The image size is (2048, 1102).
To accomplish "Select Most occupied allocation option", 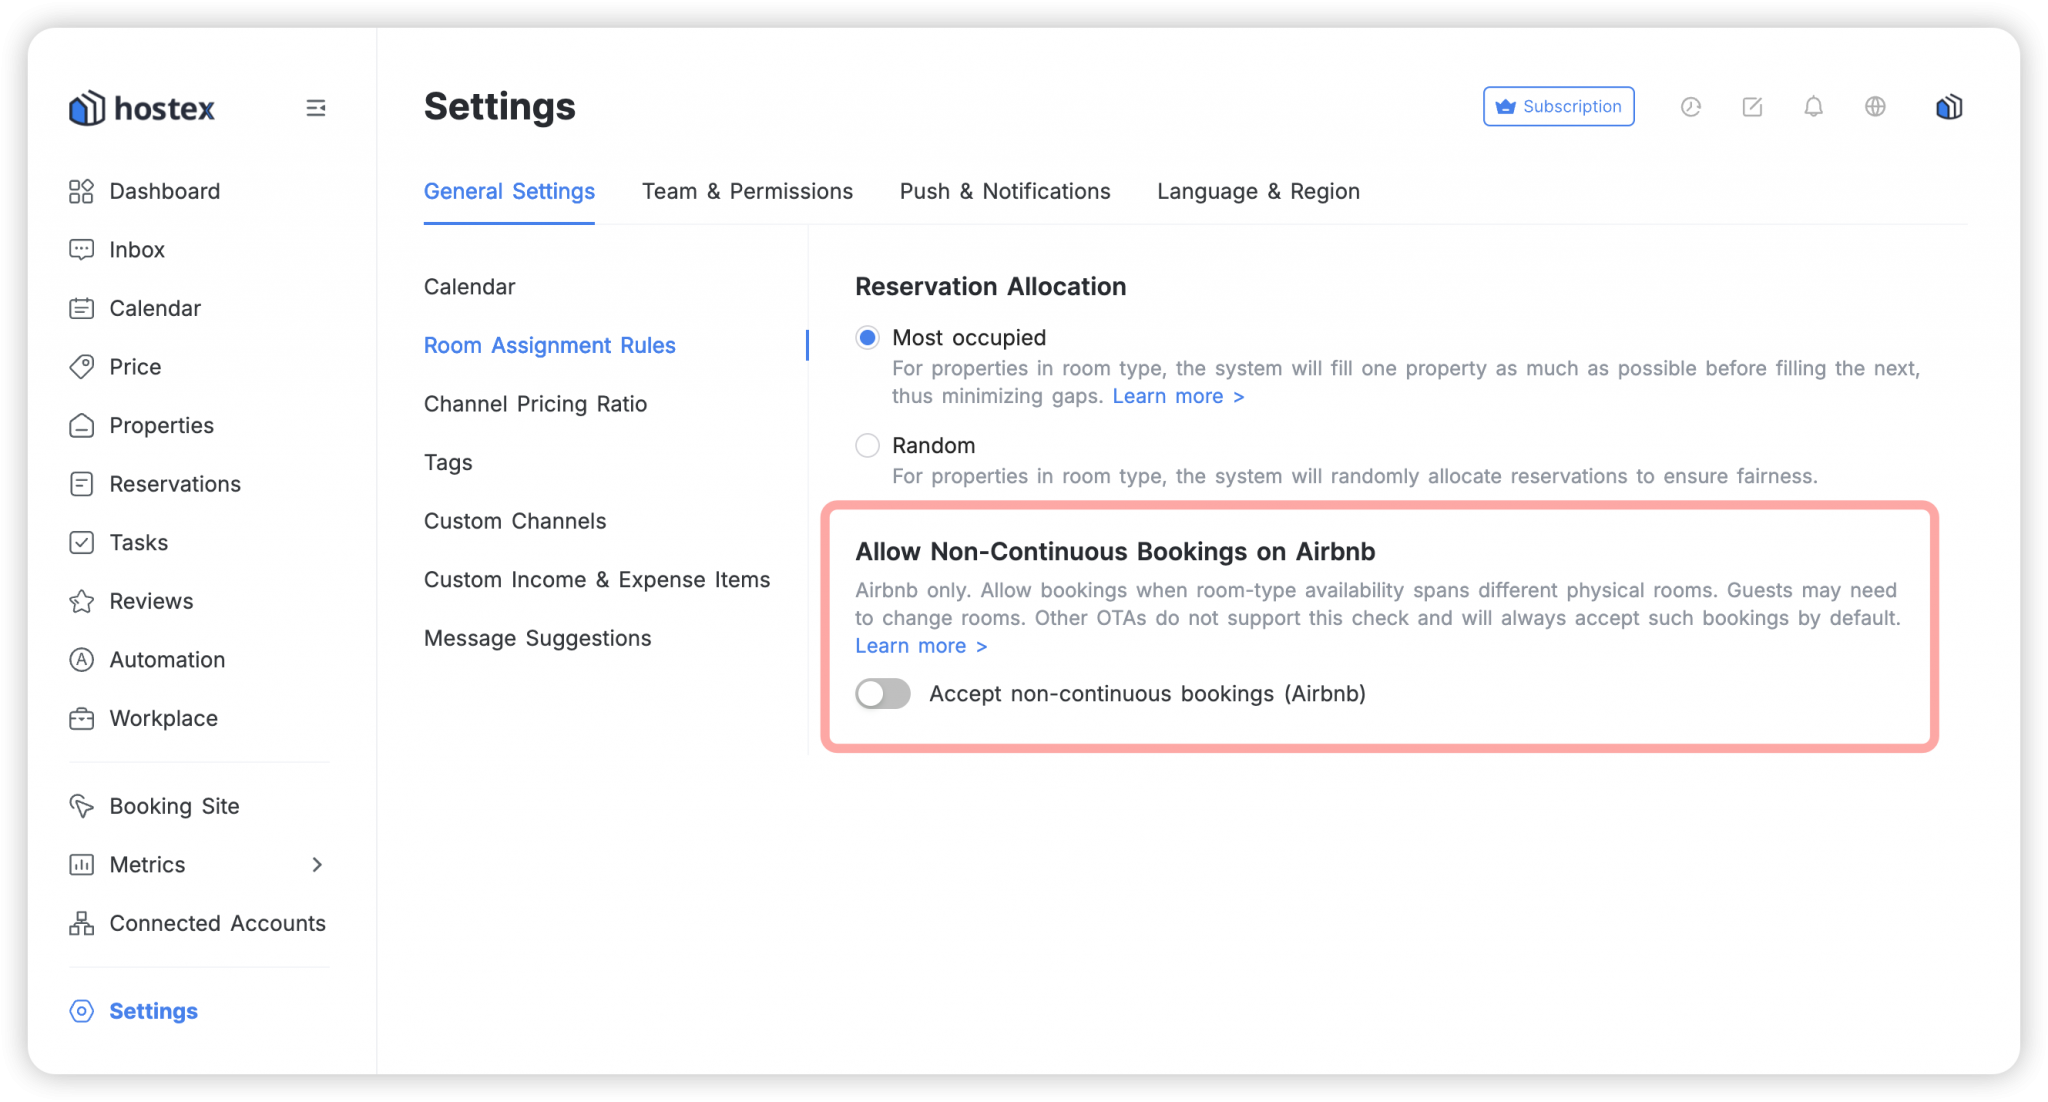I will [867, 338].
